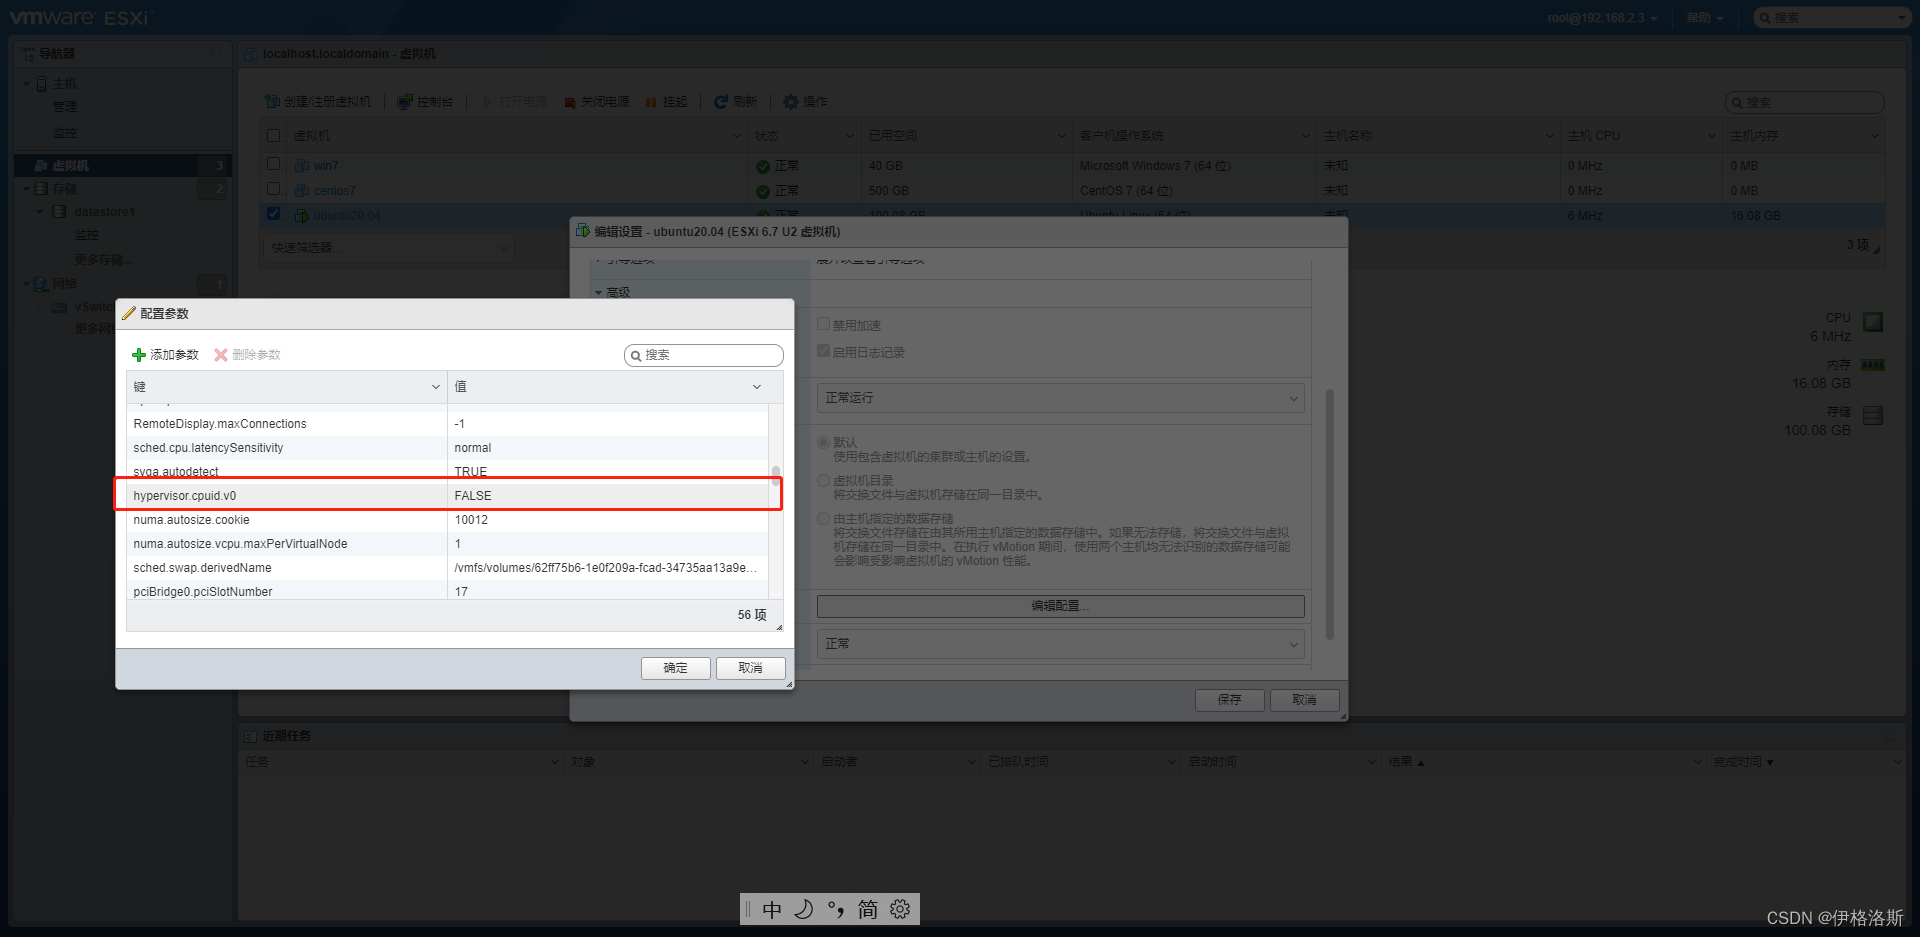The image size is (1920, 937).
Task: Click the 添加参数 label
Action: click(175, 355)
